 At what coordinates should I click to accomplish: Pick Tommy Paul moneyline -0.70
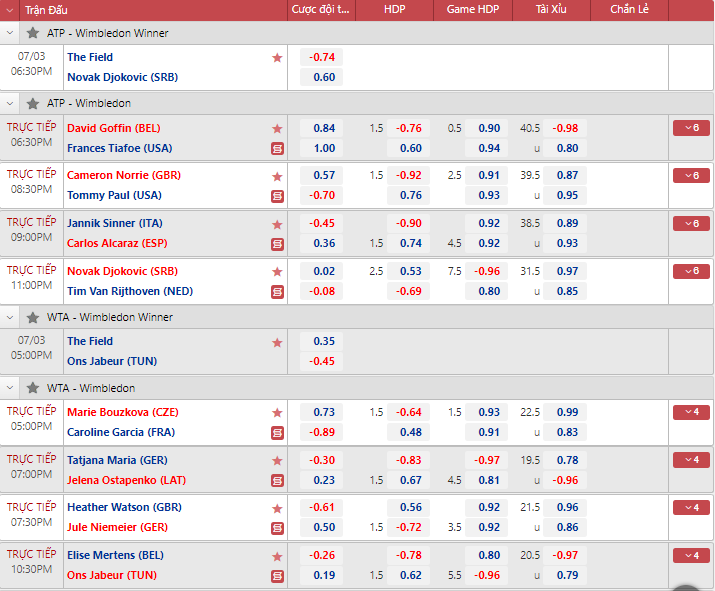pos(321,196)
